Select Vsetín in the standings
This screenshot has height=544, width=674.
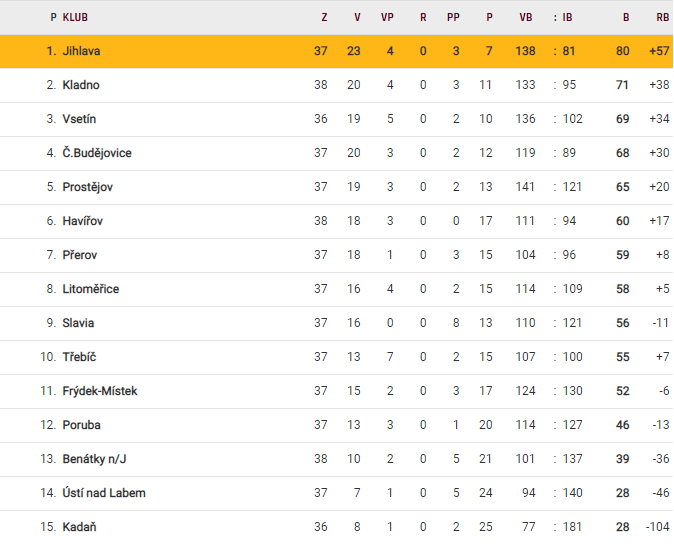click(x=79, y=119)
